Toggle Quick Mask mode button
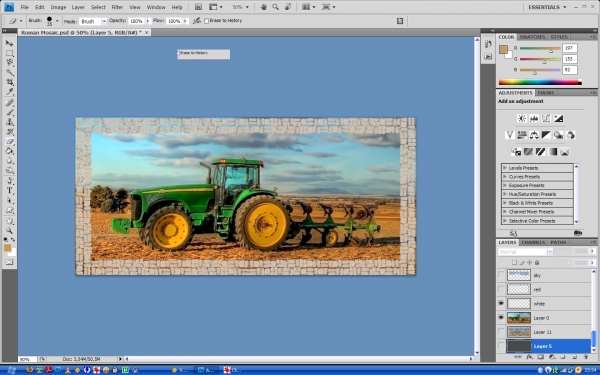This screenshot has height=375, width=600. [9, 262]
